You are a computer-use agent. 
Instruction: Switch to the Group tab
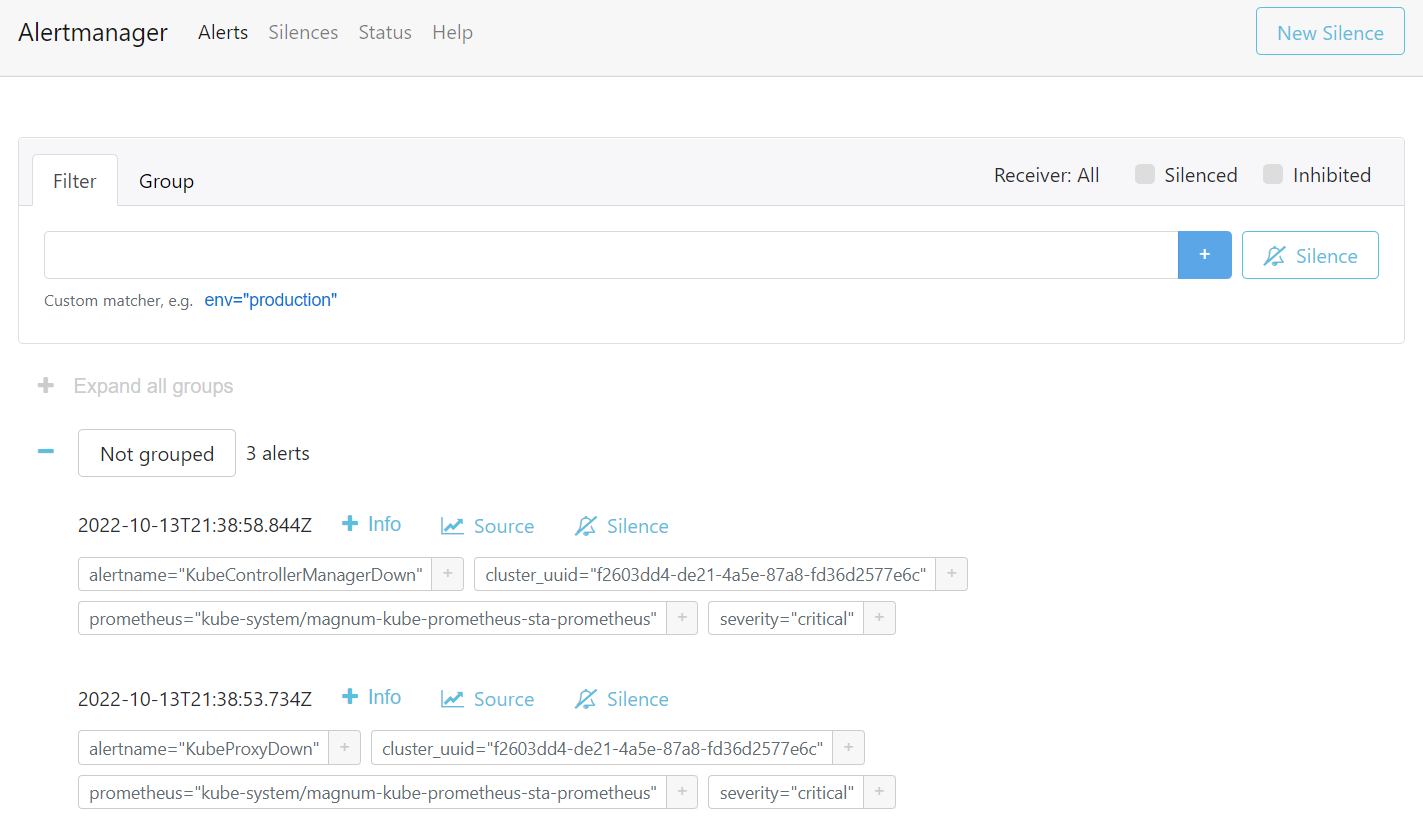pos(166,181)
